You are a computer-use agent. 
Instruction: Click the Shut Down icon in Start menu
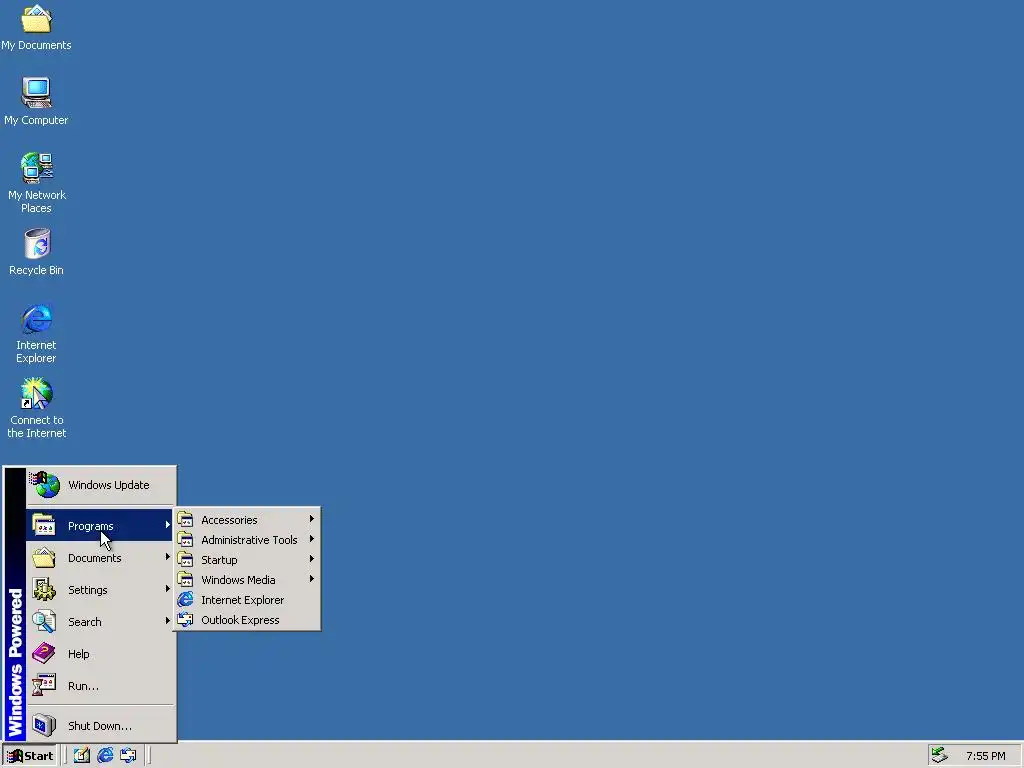click(x=44, y=725)
